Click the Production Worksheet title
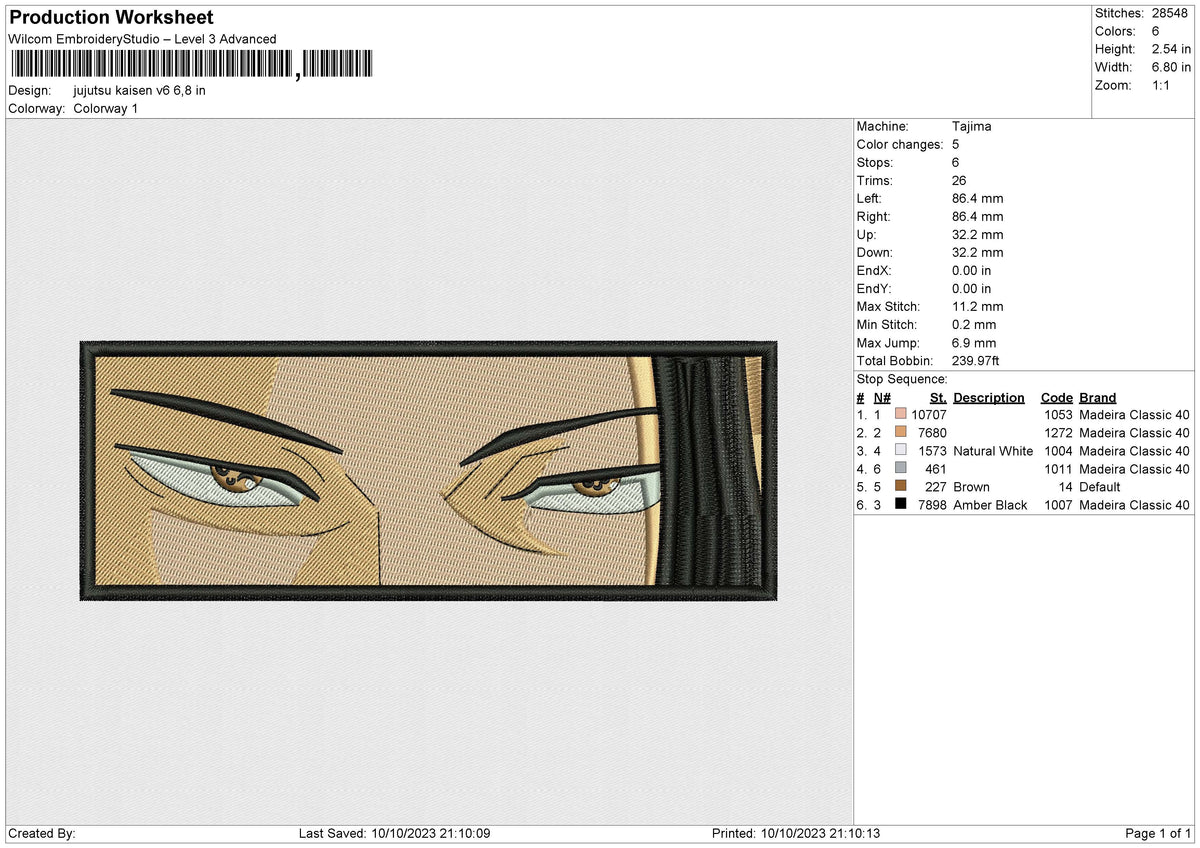The height and width of the screenshot is (848, 1200). (x=111, y=18)
